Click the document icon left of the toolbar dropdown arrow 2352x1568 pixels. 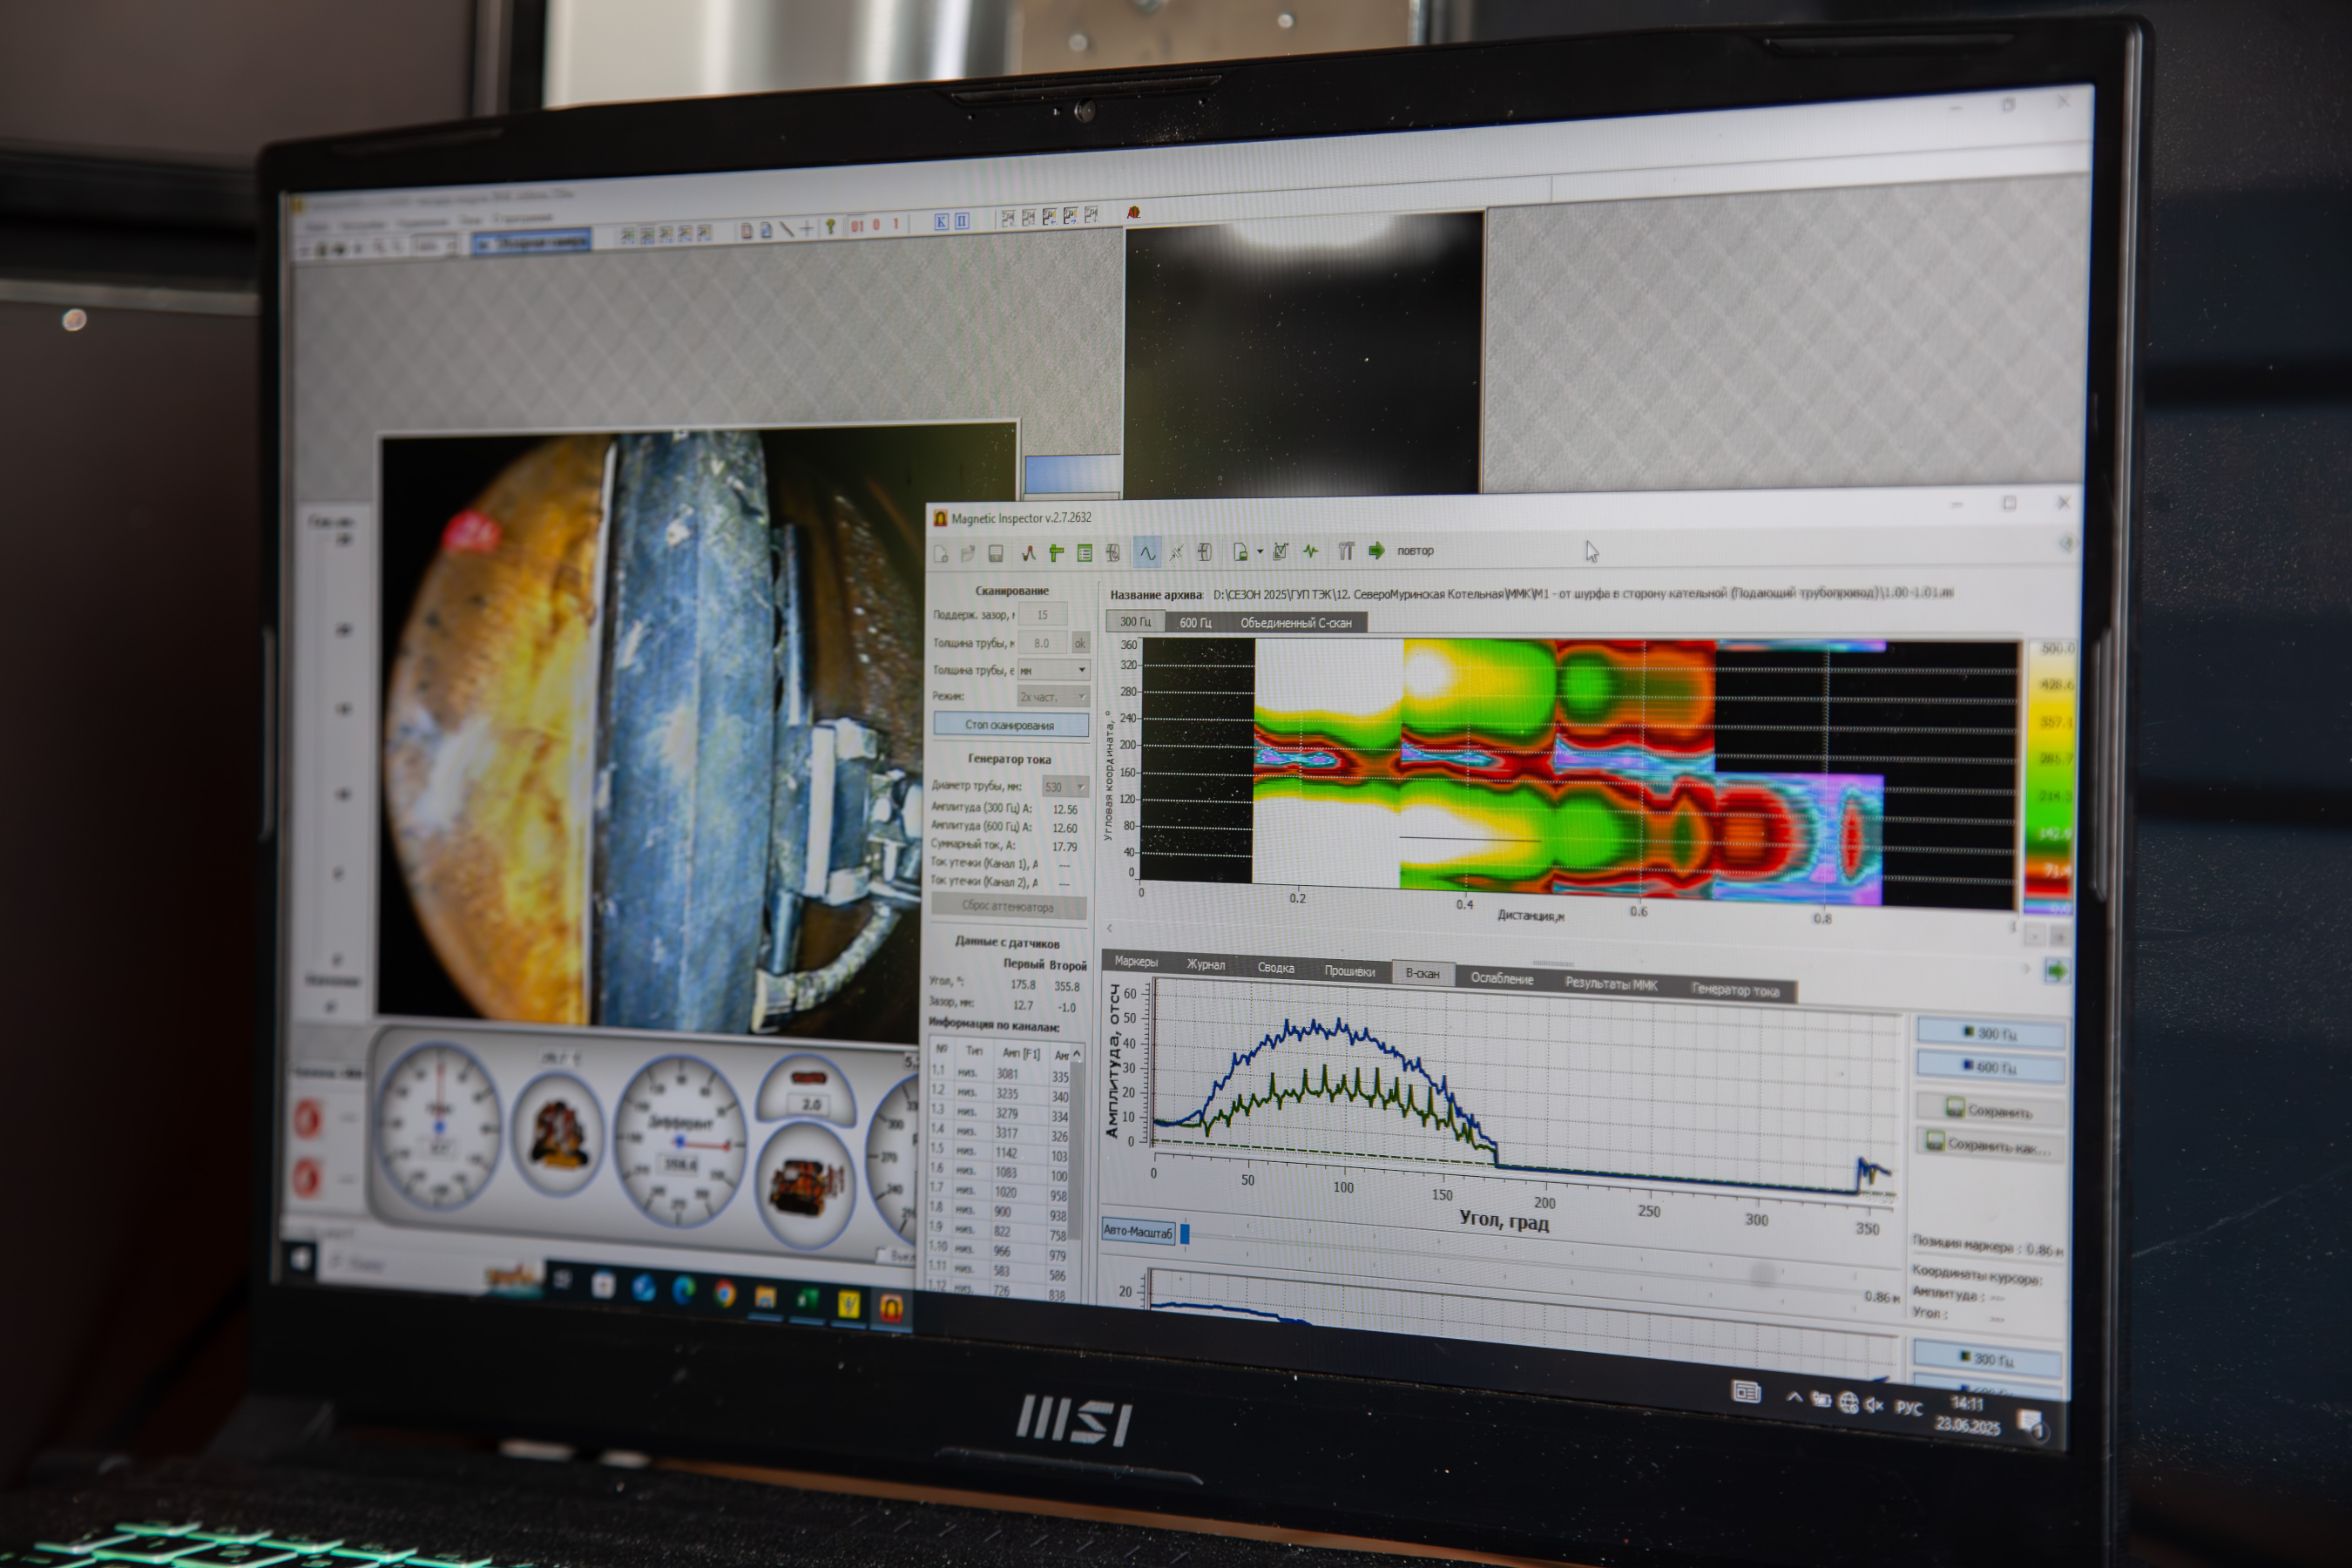pos(1240,552)
